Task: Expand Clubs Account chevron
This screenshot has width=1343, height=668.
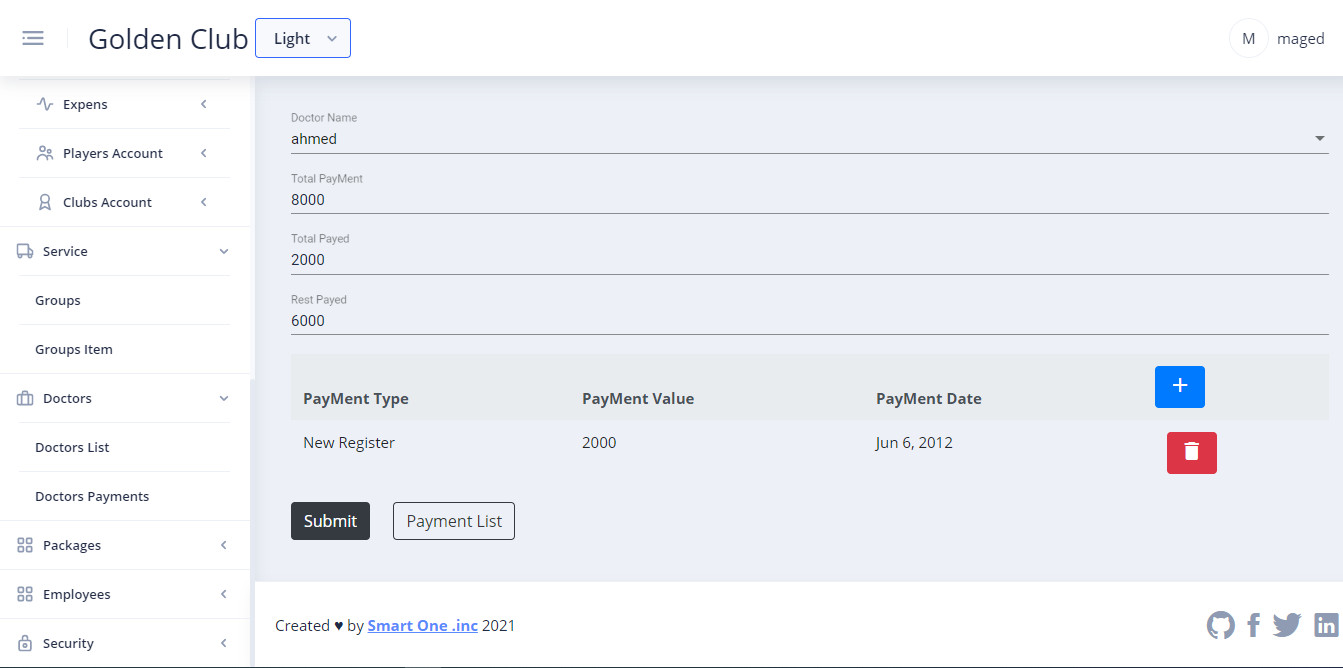Action: click(x=204, y=202)
